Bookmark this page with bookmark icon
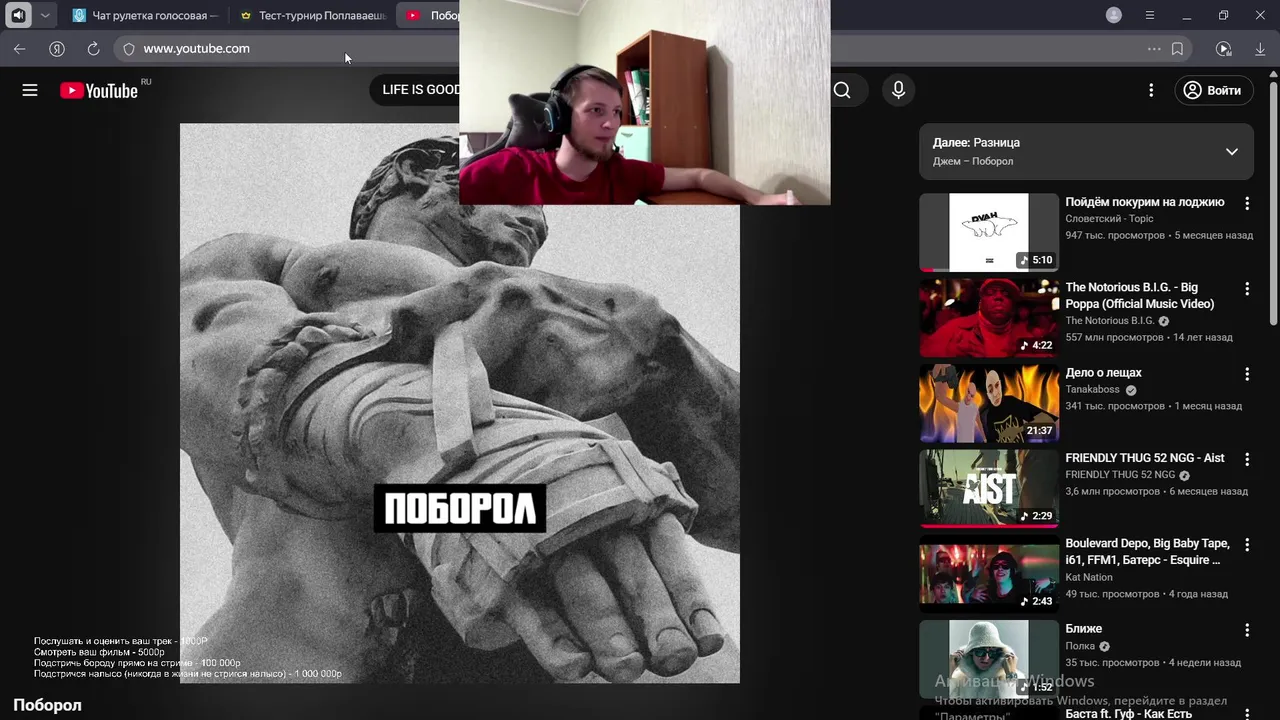 [1177, 48]
